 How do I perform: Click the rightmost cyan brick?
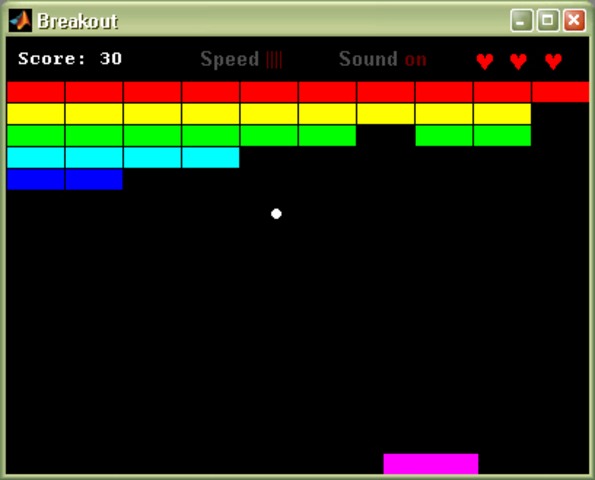(x=211, y=157)
